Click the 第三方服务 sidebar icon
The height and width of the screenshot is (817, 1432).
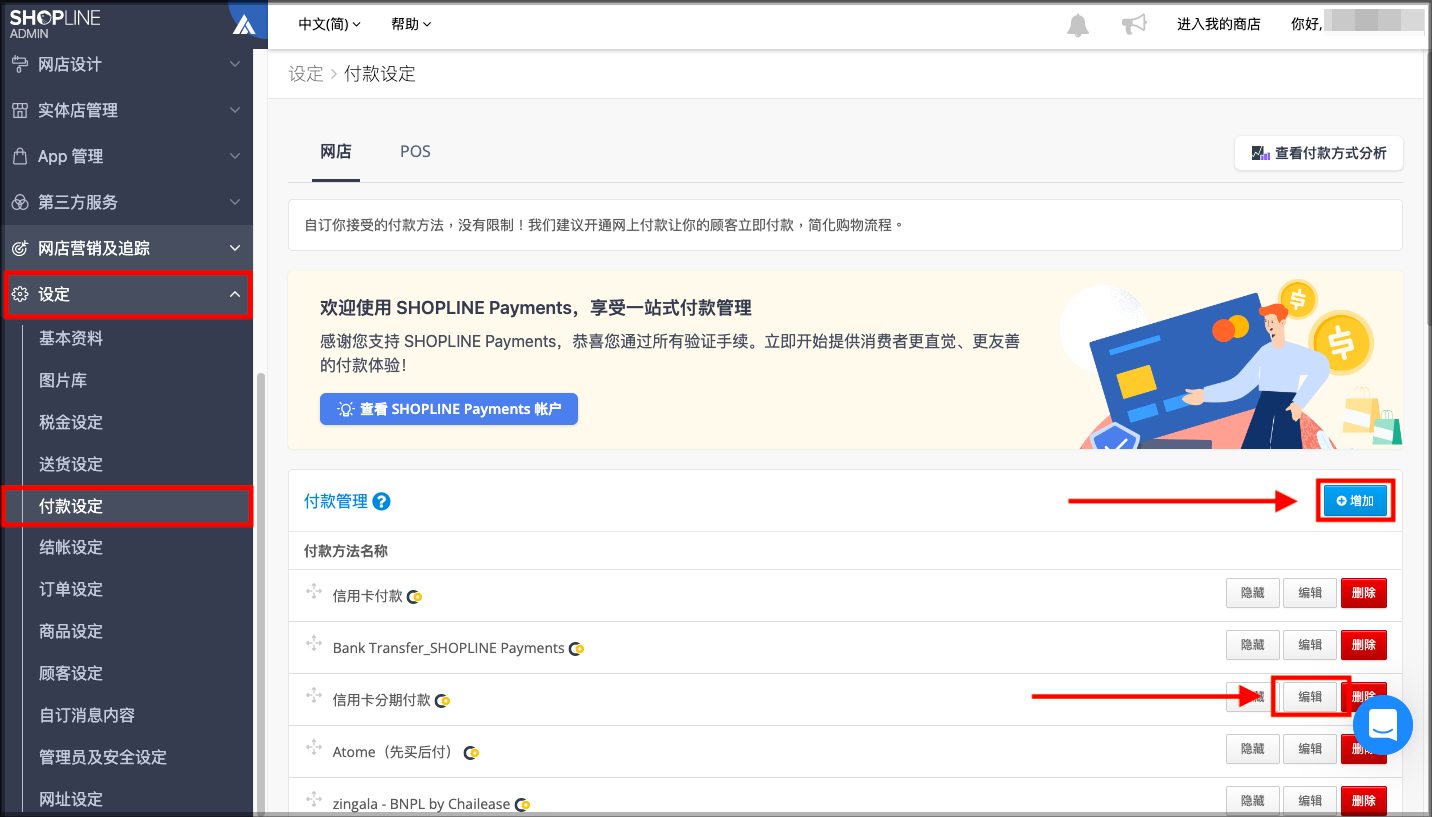tap(20, 202)
